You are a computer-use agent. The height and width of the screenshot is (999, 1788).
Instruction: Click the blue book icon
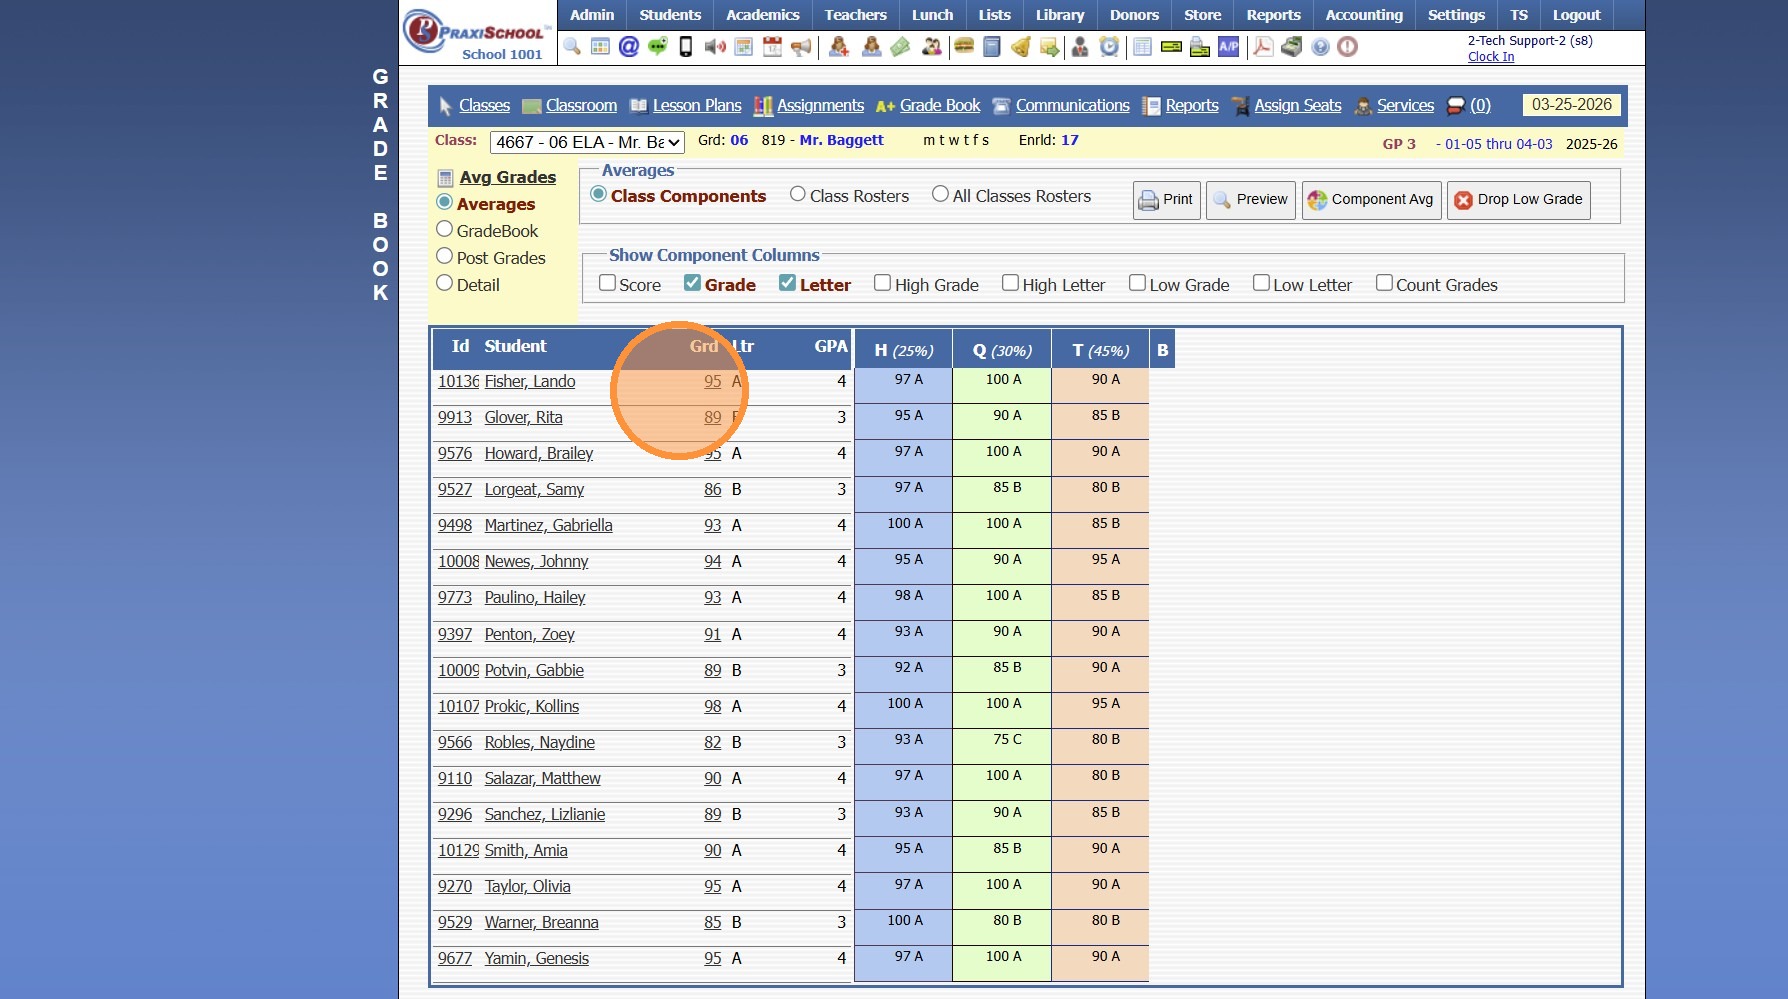click(992, 47)
